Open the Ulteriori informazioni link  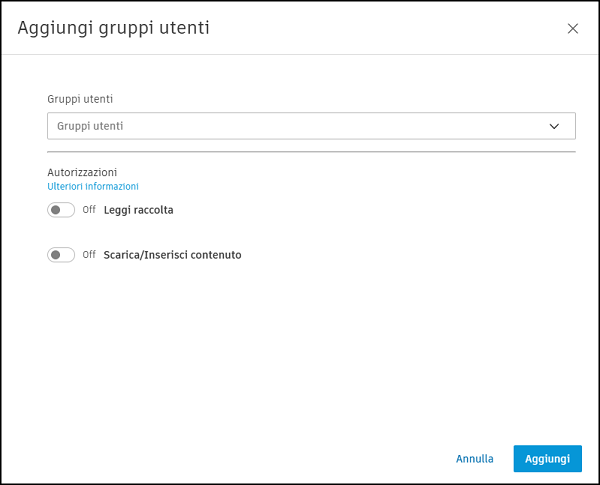coord(92,187)
